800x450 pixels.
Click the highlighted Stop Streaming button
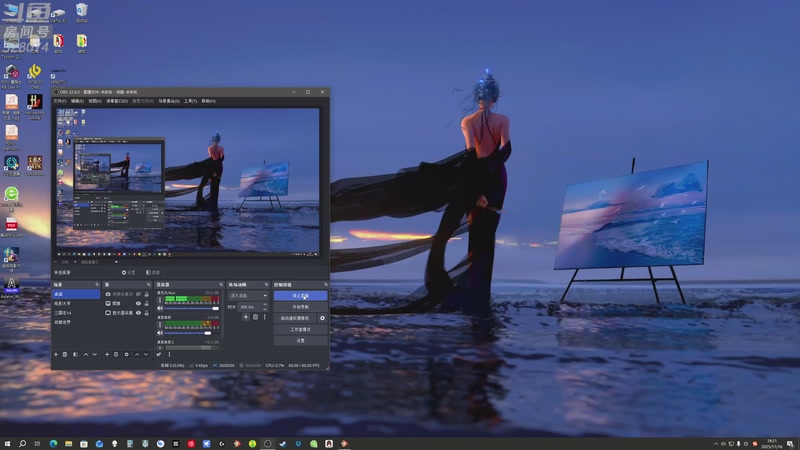(301, 295)
